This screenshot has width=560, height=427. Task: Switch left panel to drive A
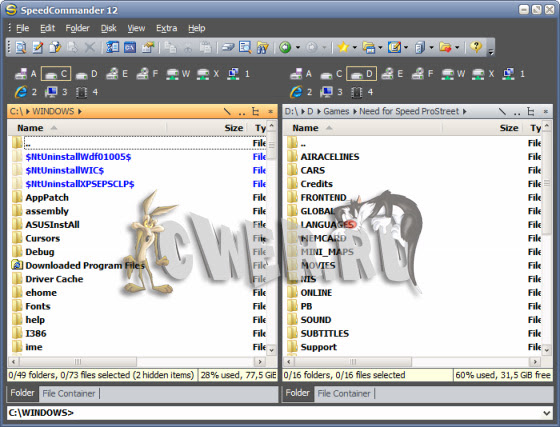(25, 74)
